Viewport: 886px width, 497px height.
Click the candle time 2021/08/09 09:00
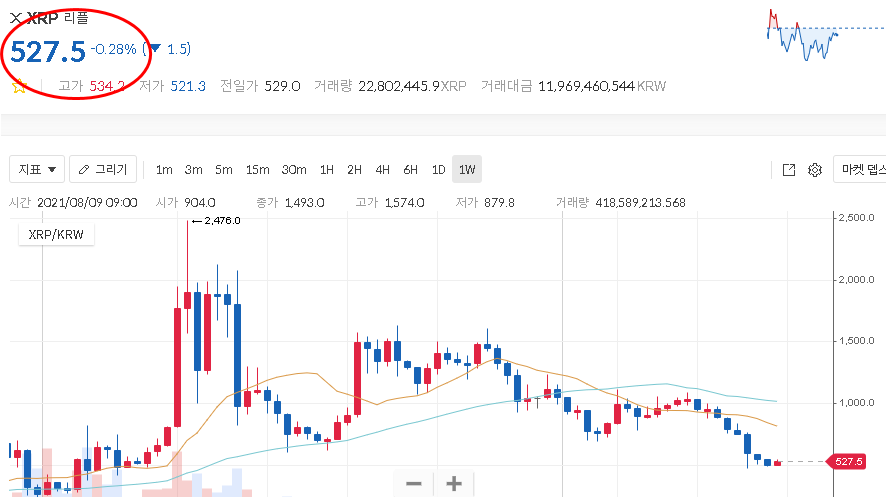pyautogui.click(x=87, y=203)
